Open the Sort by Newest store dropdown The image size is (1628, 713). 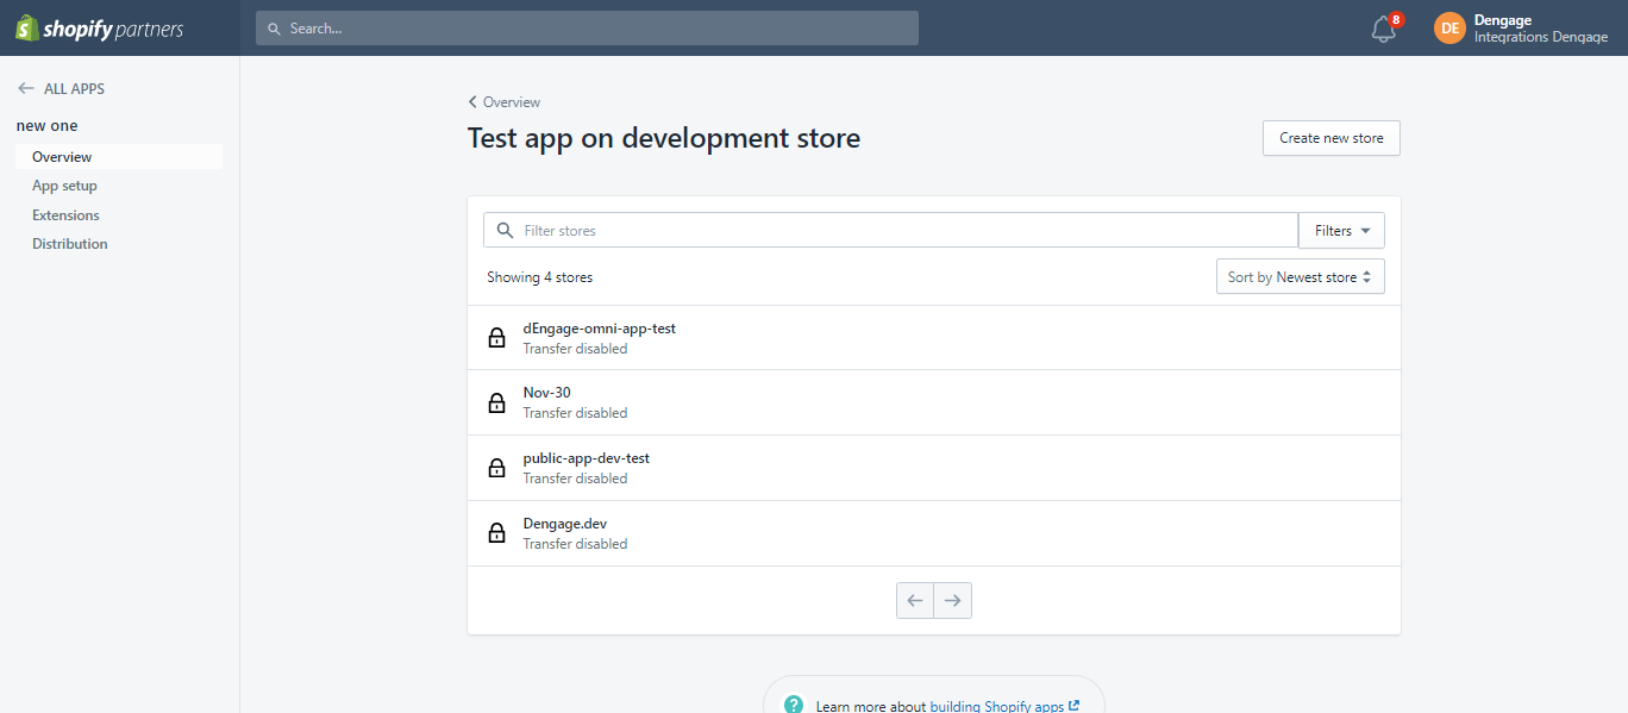click(x=1299, y=277)
